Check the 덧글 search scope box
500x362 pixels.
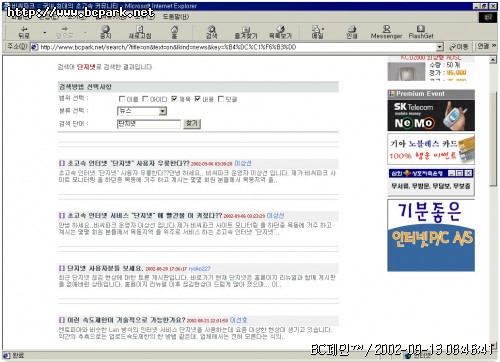[221, 99]
